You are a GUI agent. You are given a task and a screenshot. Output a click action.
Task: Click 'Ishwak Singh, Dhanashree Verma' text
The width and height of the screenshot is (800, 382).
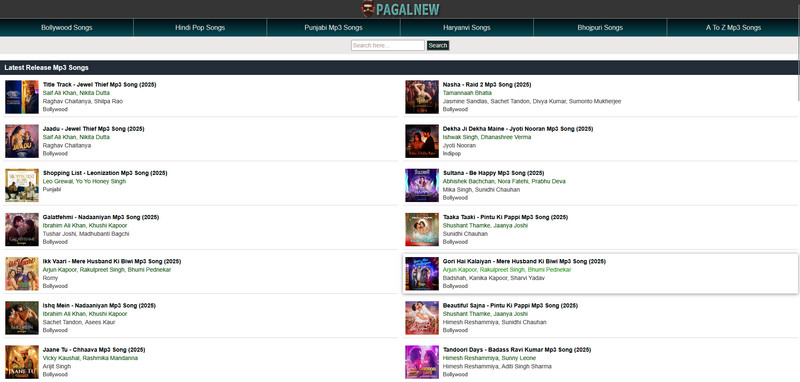click(487, 137)
